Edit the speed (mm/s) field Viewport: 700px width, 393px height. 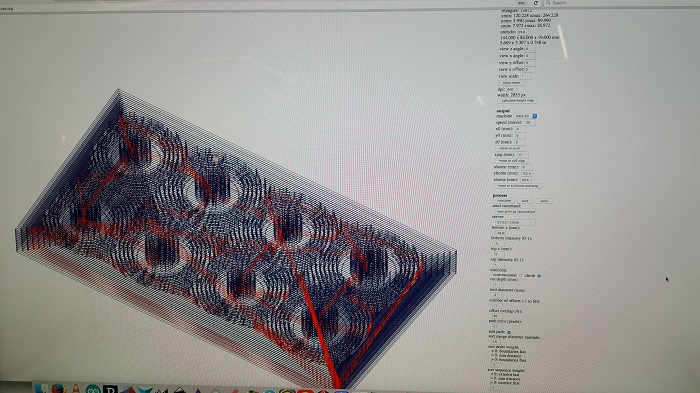click(529, 122)
